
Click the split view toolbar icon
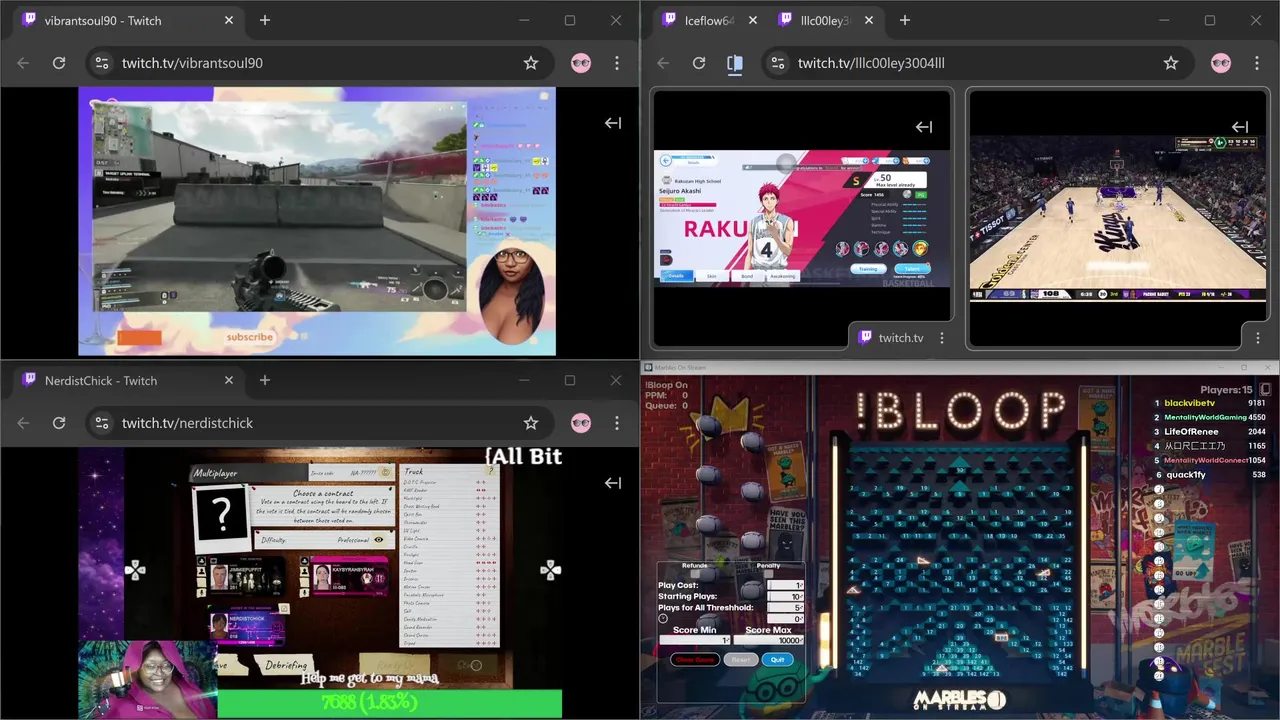[x=735, y=63]
